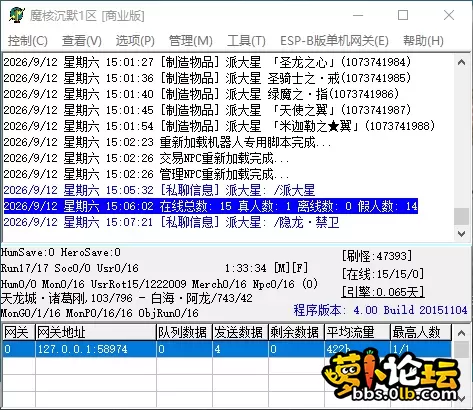473x410 pixels.
Task: Click the log scrollbar down arrow
Action: pyautogui.click(x=462, y=234)
